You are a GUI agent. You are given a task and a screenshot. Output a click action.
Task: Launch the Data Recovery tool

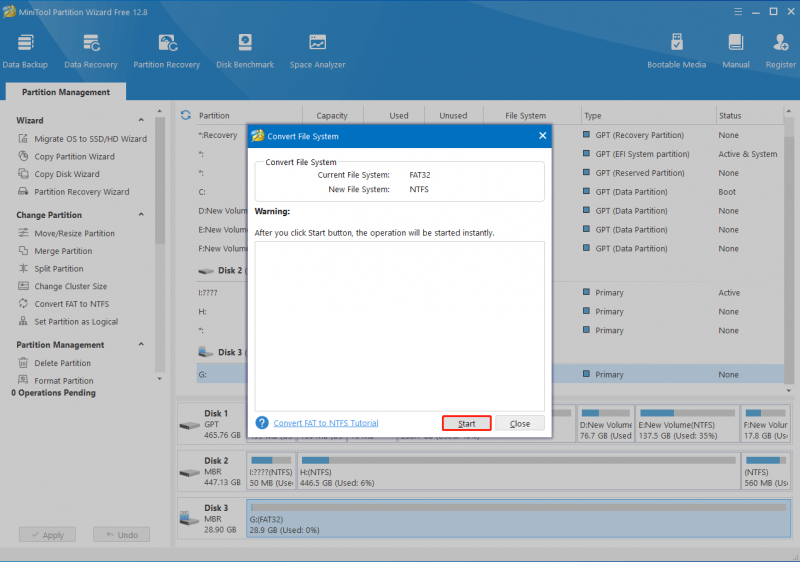[91, 51]
